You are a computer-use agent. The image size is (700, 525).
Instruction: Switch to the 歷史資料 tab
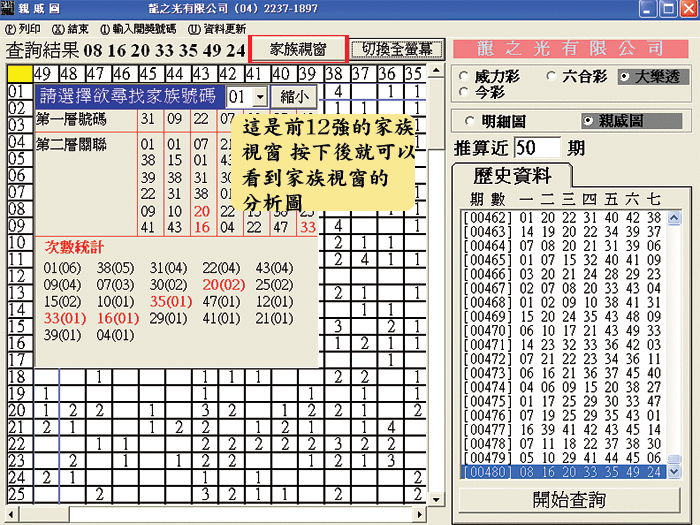tap(512, 175)
